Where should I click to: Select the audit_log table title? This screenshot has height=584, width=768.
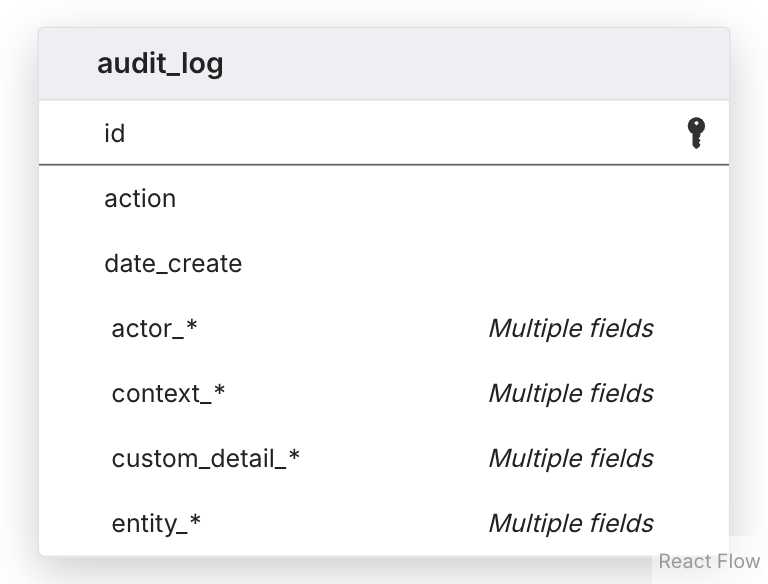(160, 64)
